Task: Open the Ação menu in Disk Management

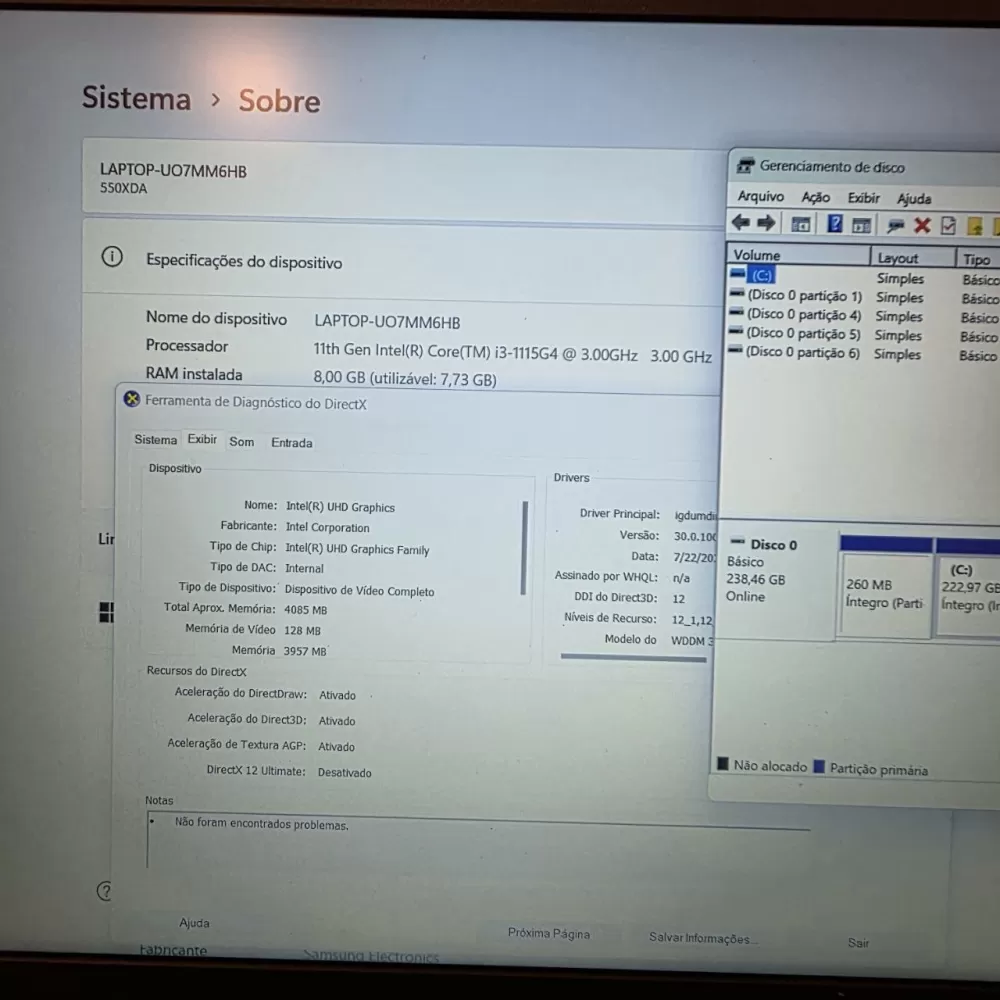Action: coord(815,198)
